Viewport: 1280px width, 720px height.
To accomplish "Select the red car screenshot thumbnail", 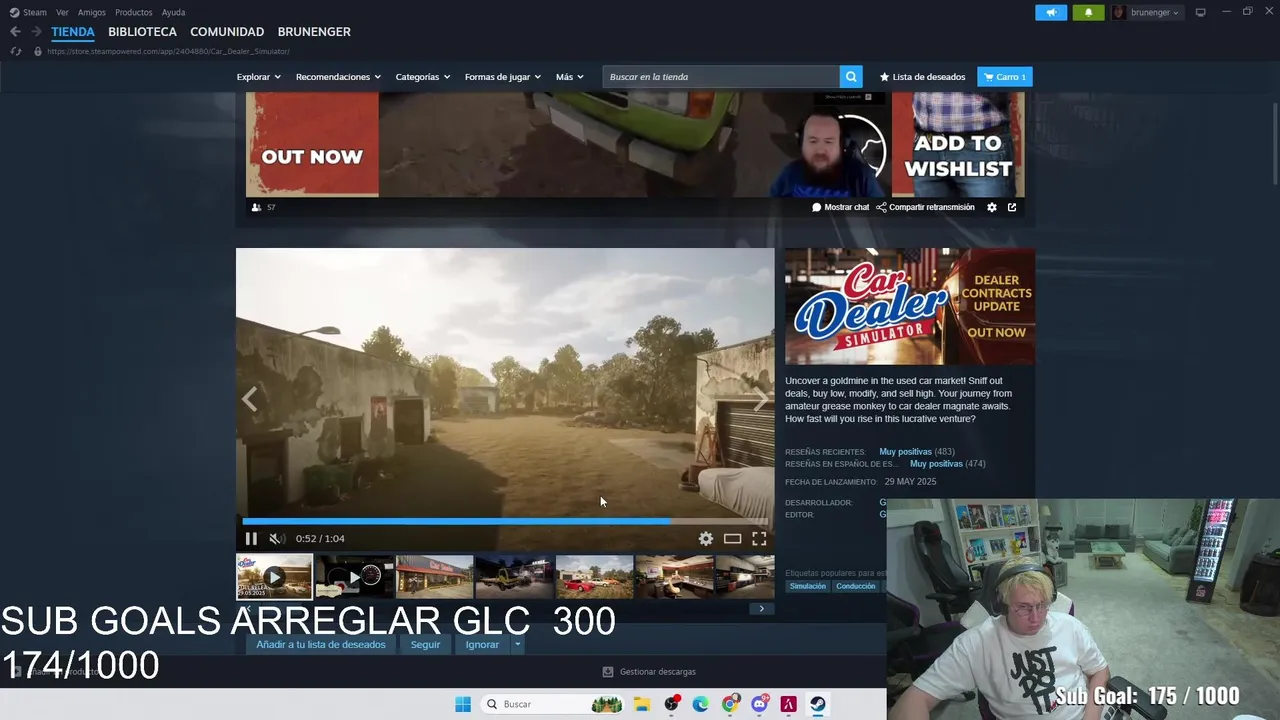I will [594, 577].
